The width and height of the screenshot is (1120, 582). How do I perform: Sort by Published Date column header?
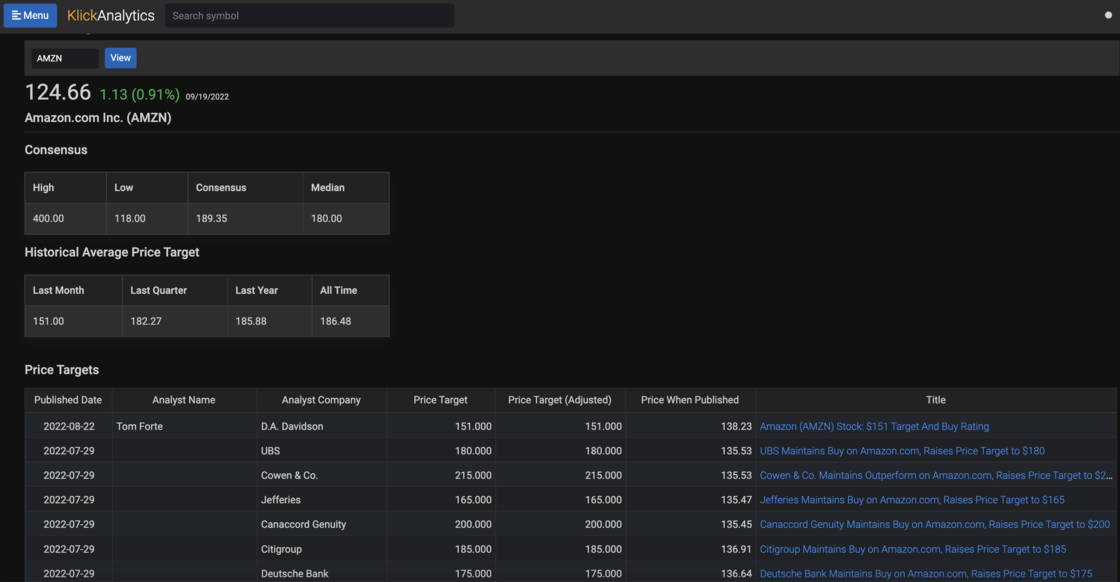(68, 400)
